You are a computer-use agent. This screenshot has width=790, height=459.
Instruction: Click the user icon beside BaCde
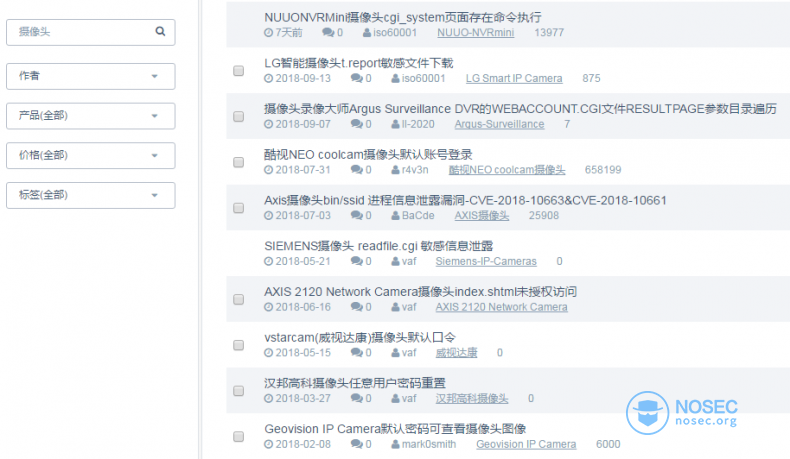(x=396, y=216)
